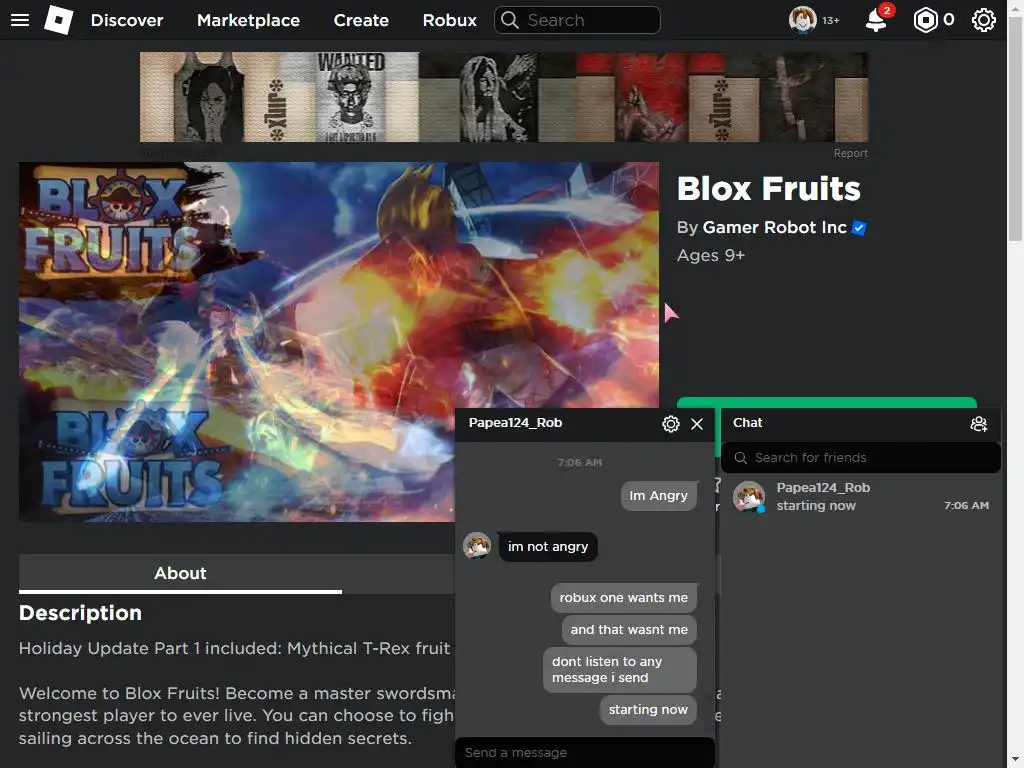Screen dimensions: 1024x768
Task: Click the Papea124_Rob chat window title
Action: coord(515,423)
